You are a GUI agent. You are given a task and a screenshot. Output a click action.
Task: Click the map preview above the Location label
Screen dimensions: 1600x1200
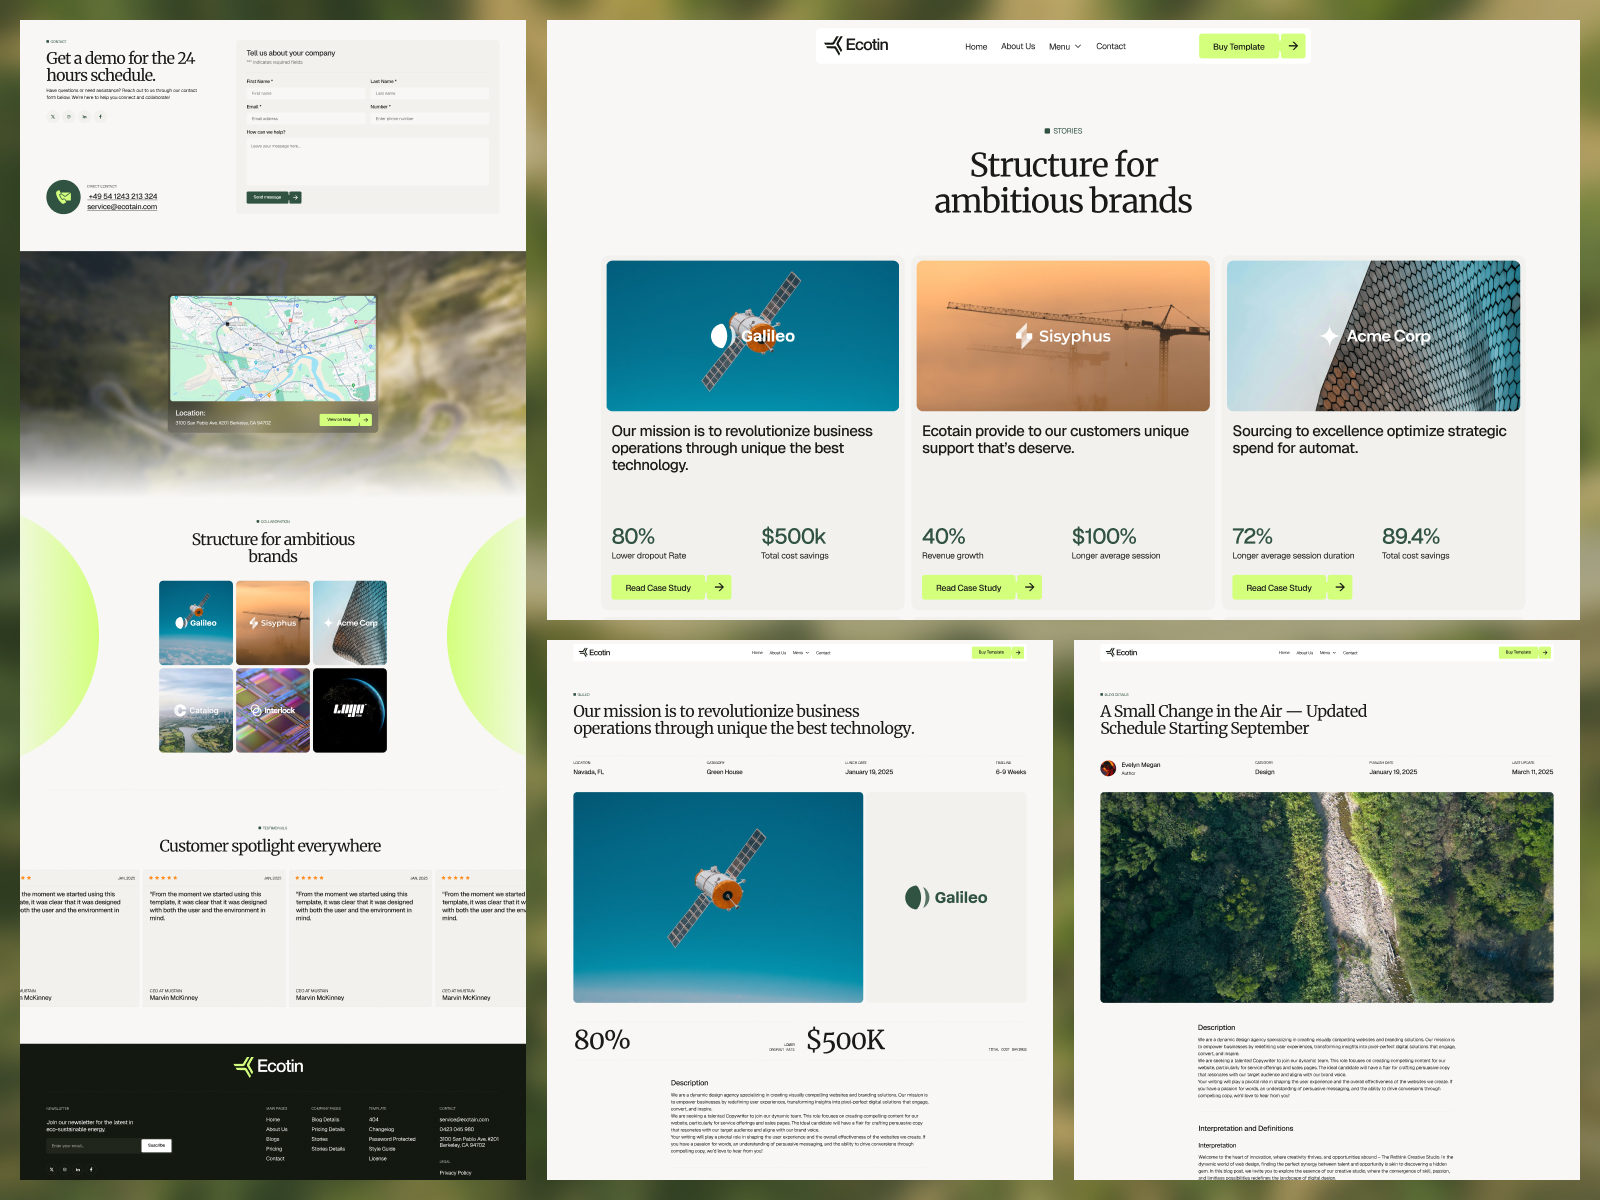coord(273,348)
